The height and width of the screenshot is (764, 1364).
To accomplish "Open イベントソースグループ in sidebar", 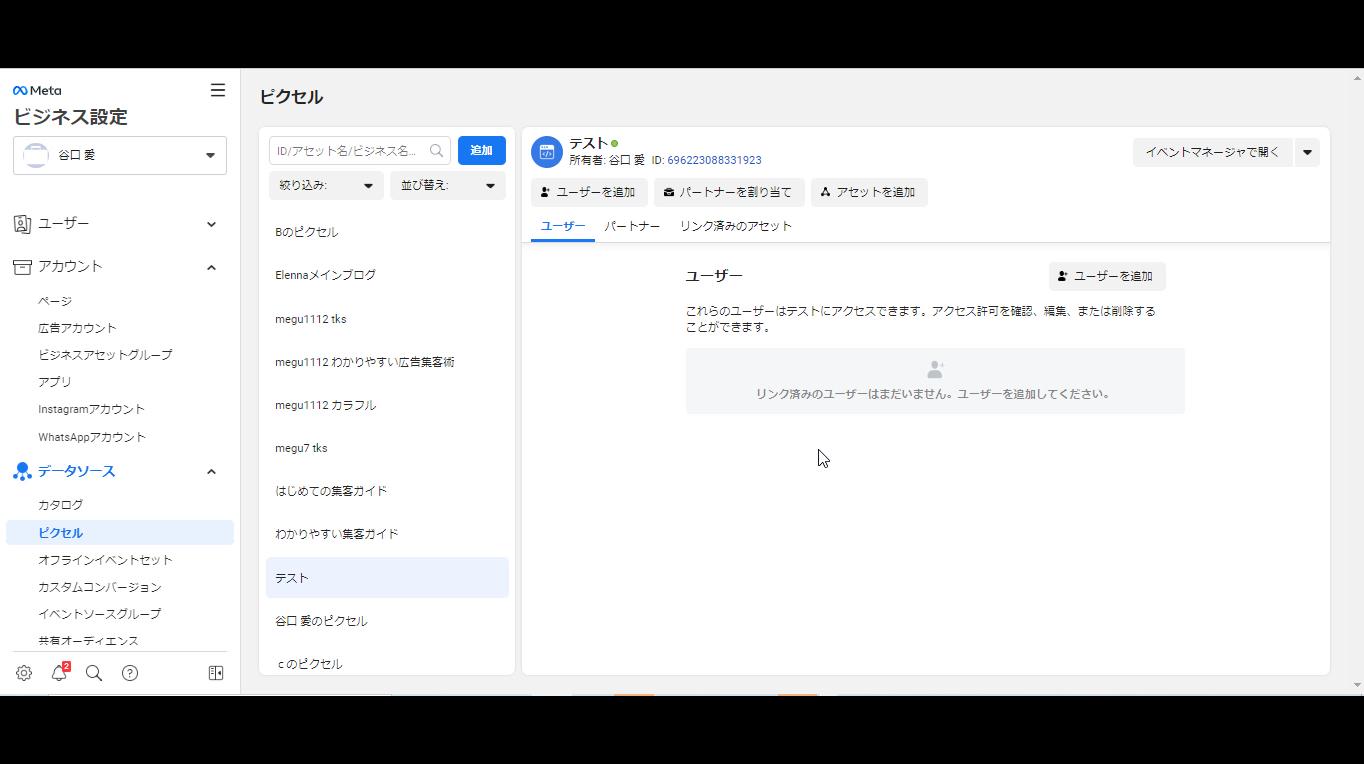I will pos(99,614).
